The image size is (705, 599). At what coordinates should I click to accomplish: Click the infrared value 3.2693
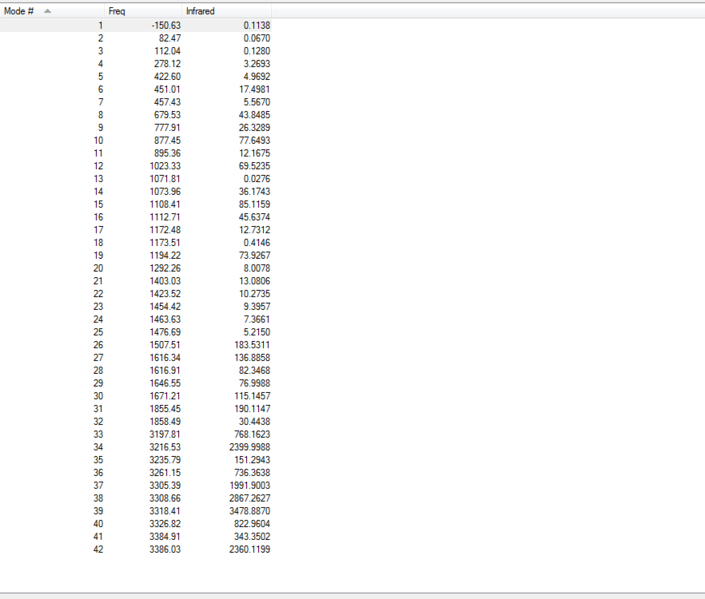[257, 64]
